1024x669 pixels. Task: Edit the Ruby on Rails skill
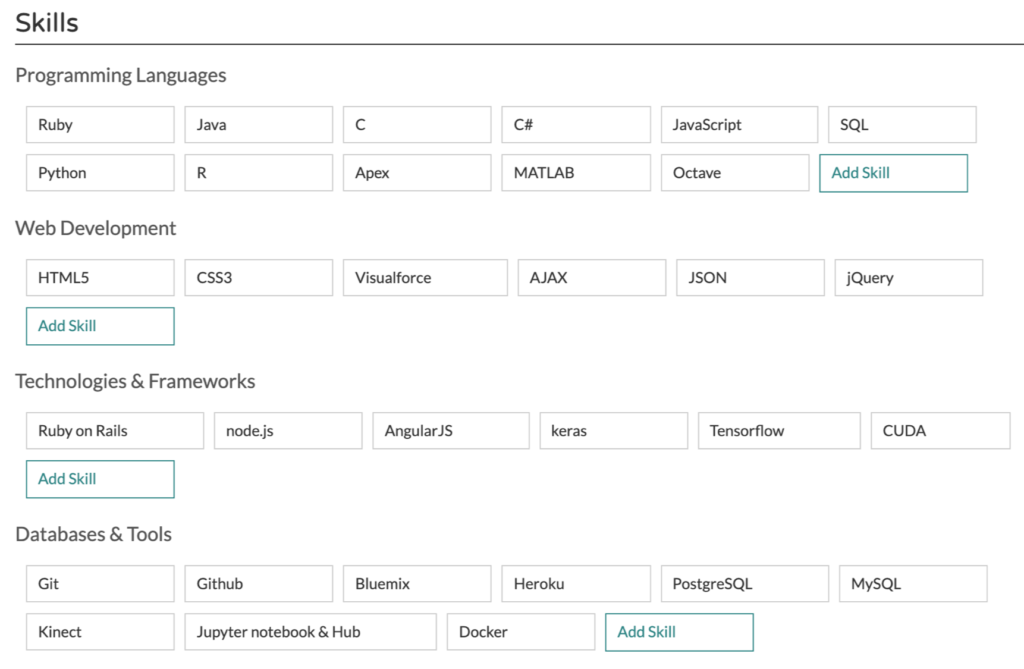pos(115,431)
